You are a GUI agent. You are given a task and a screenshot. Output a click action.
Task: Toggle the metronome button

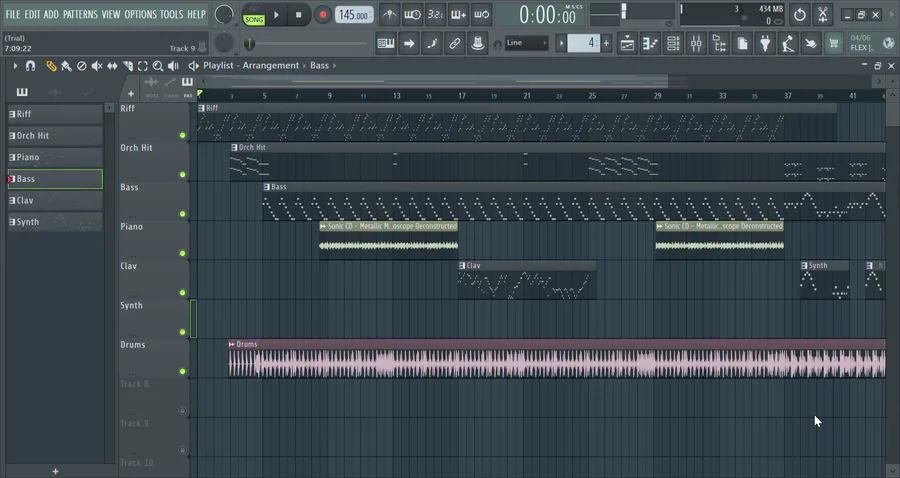[x=389, y=15]
